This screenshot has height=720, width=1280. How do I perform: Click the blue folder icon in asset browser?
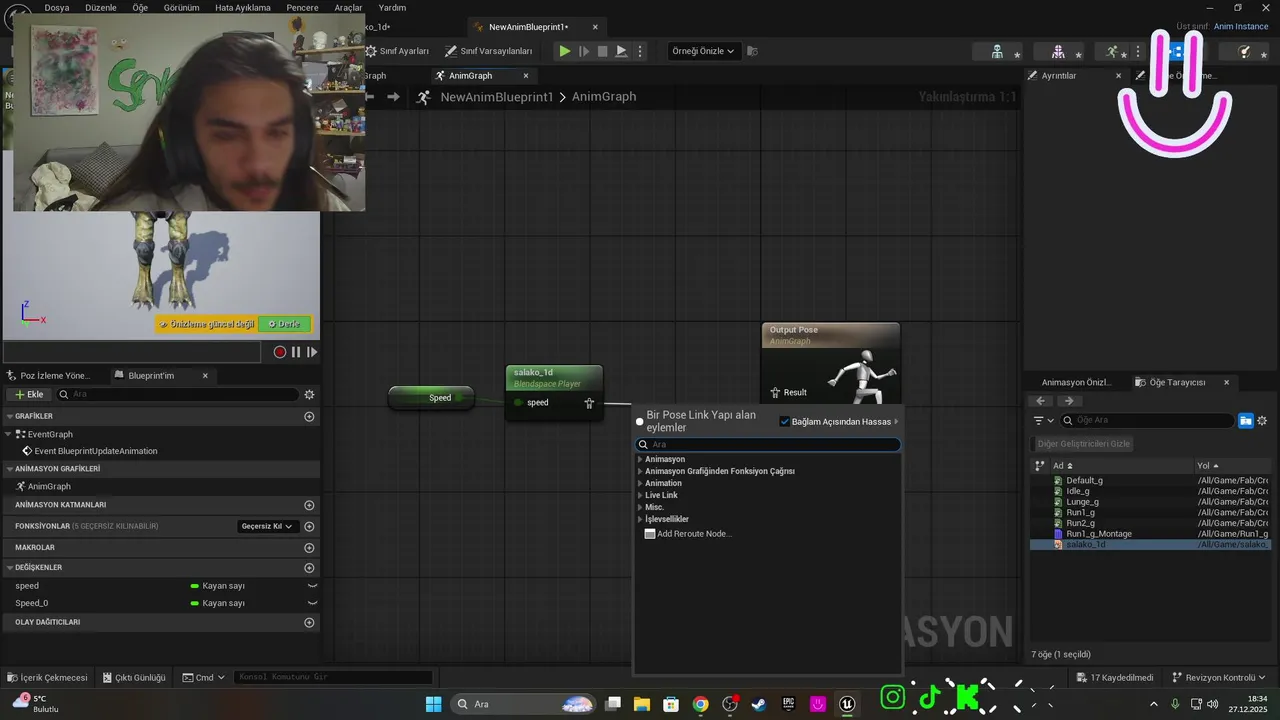point(1245,421)
